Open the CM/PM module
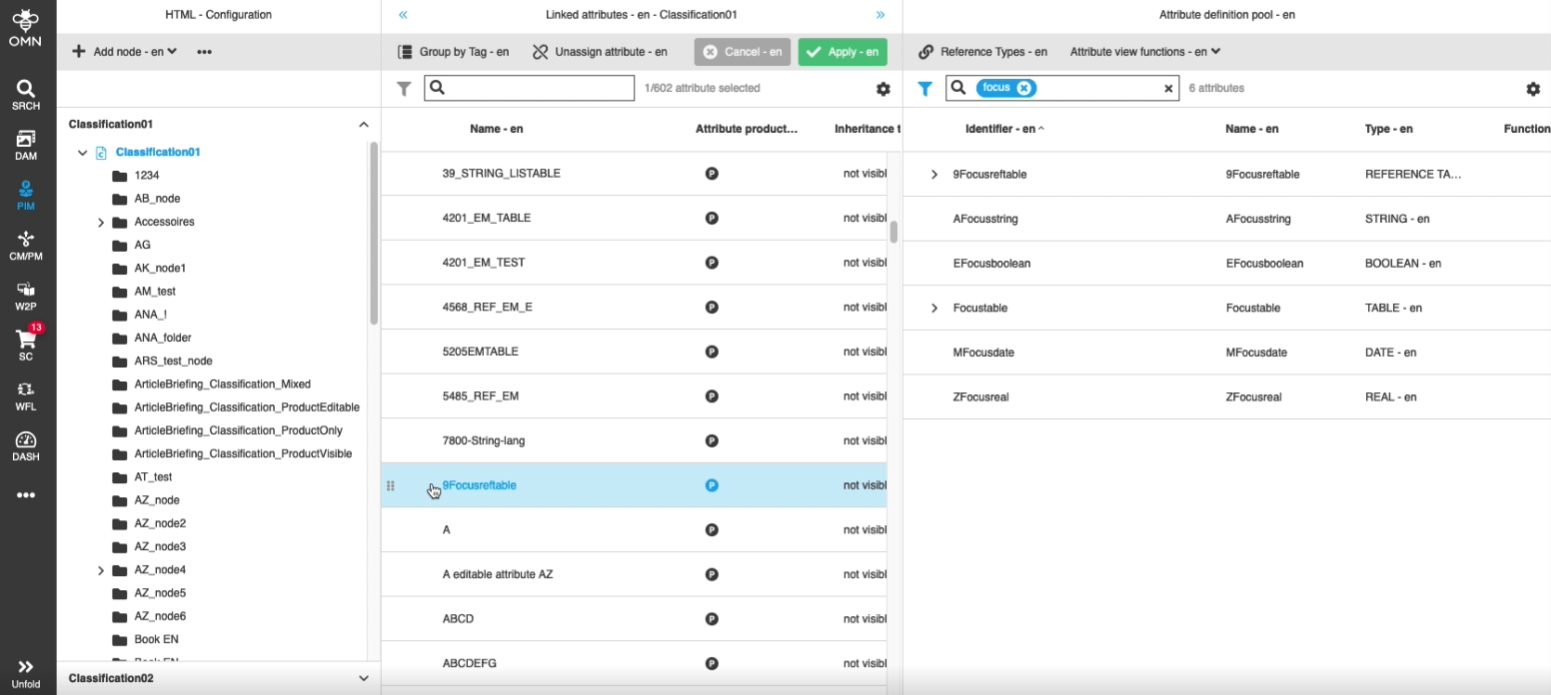Screen dimensions: 1551x695 tap(26, 246)
